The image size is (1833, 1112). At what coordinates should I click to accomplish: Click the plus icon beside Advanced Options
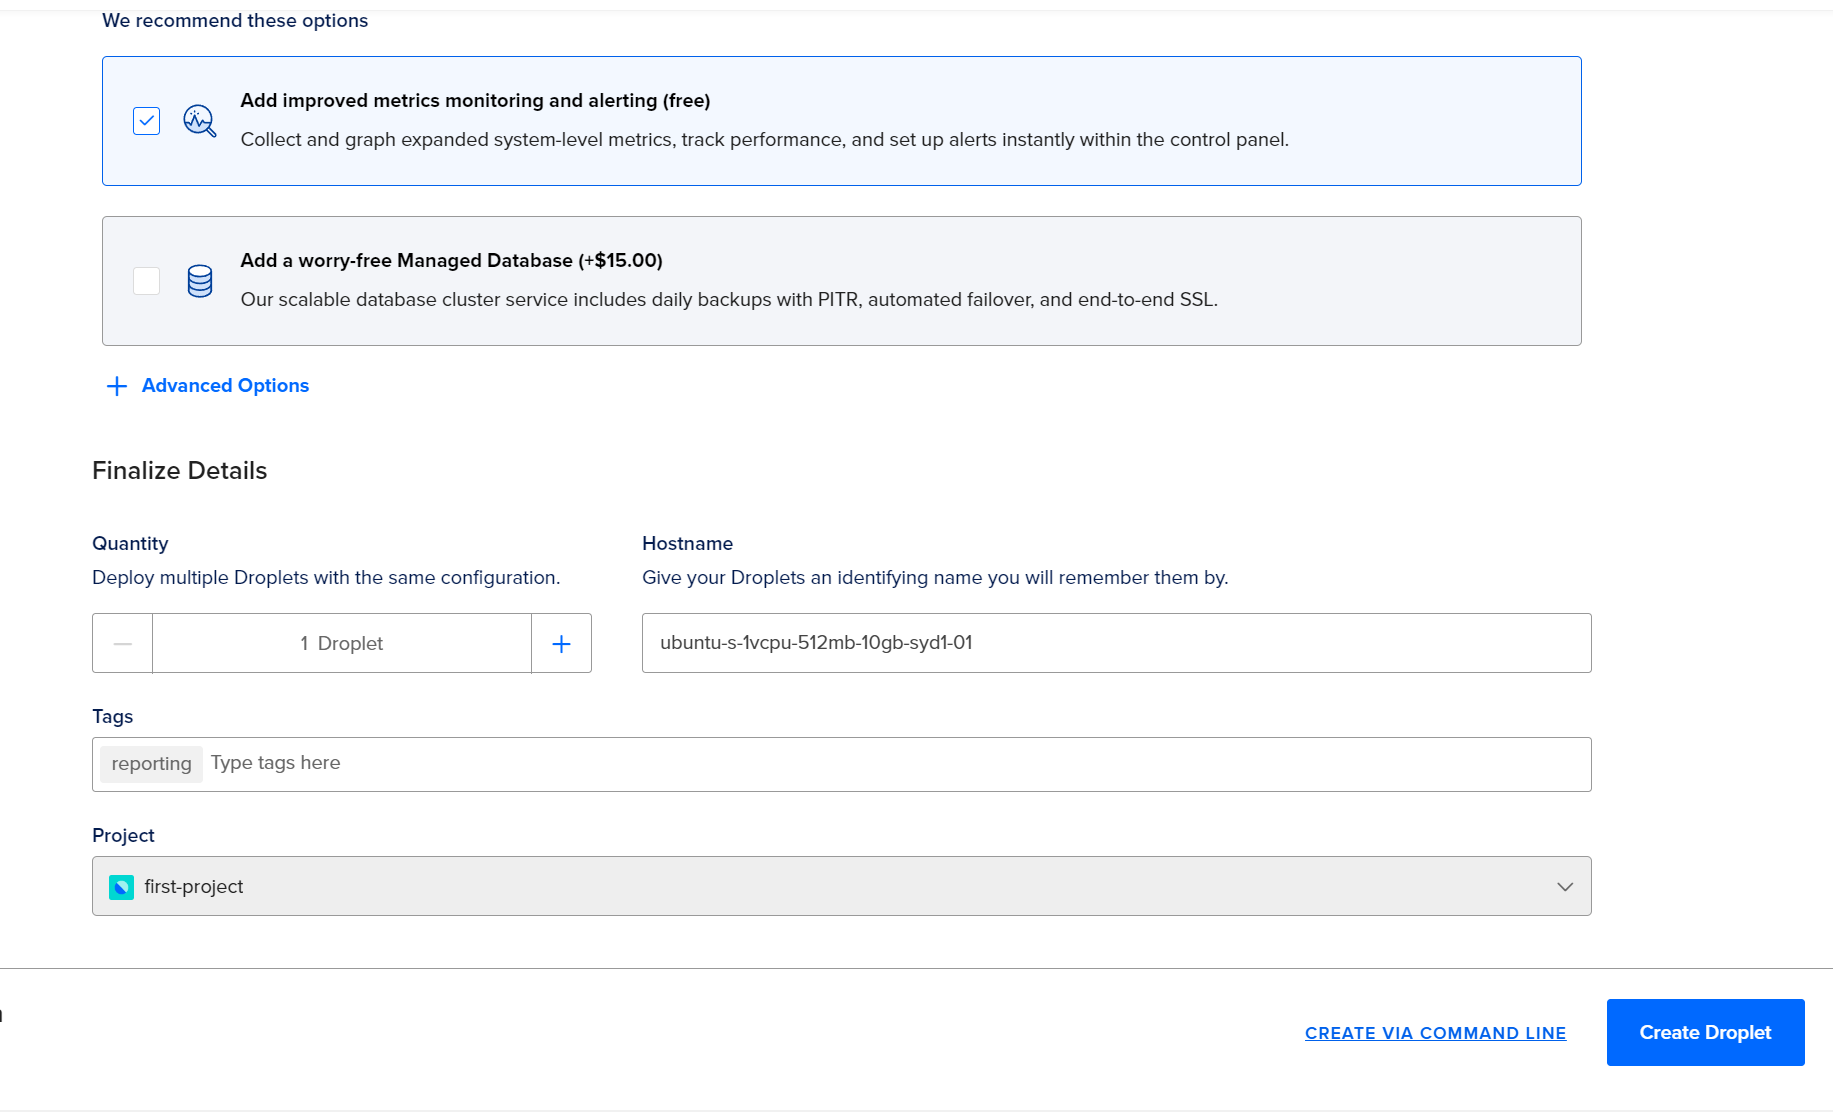pos(117,386)
